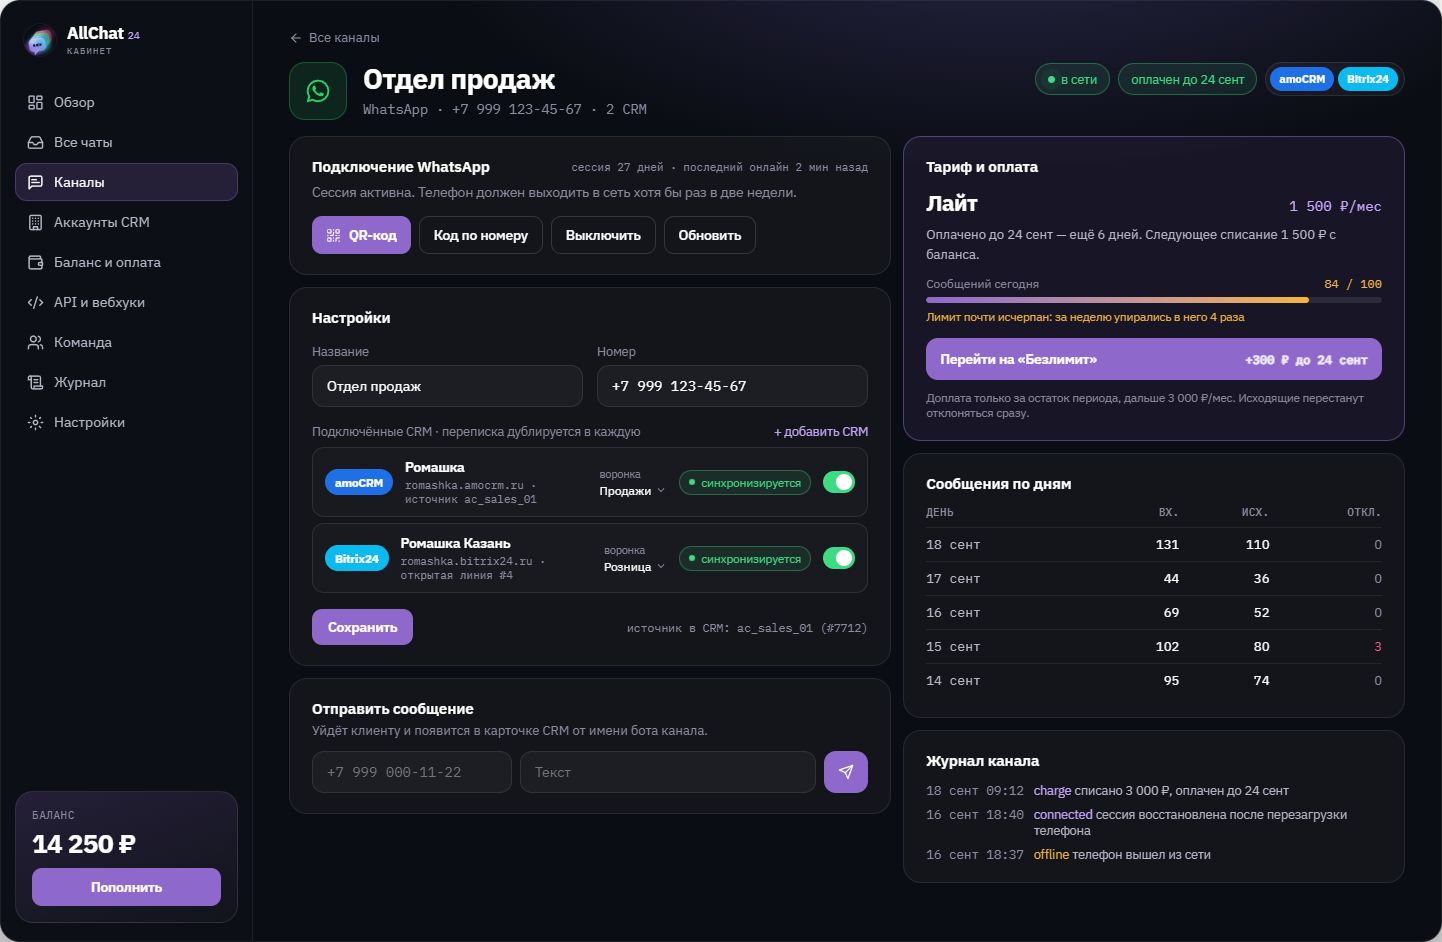Click Пополнить balance button

tap(126, 887)
